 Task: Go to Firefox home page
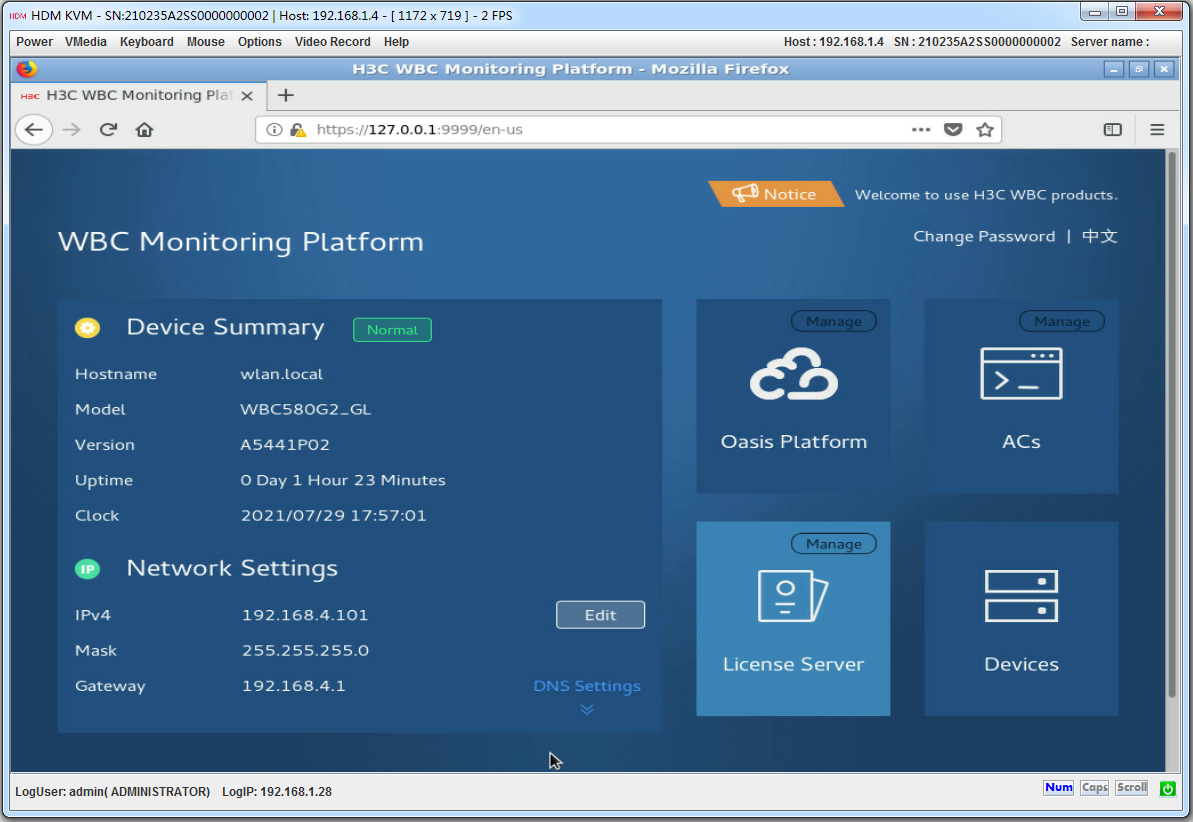pyautogui.click(x=145, y=129)
